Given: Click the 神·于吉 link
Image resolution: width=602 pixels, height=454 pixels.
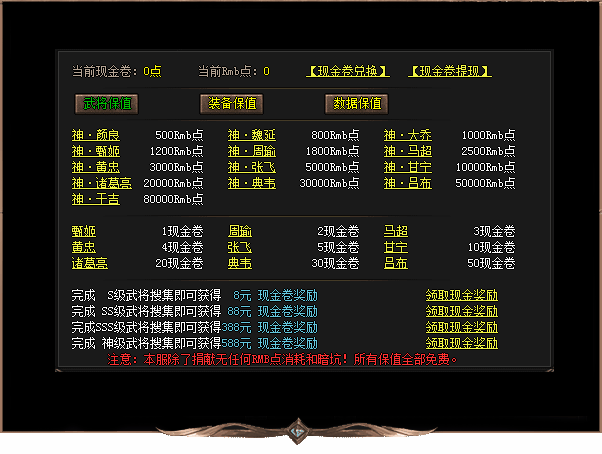Looking at the screenshot, I should pyautogui.click(x=95, y=199).
